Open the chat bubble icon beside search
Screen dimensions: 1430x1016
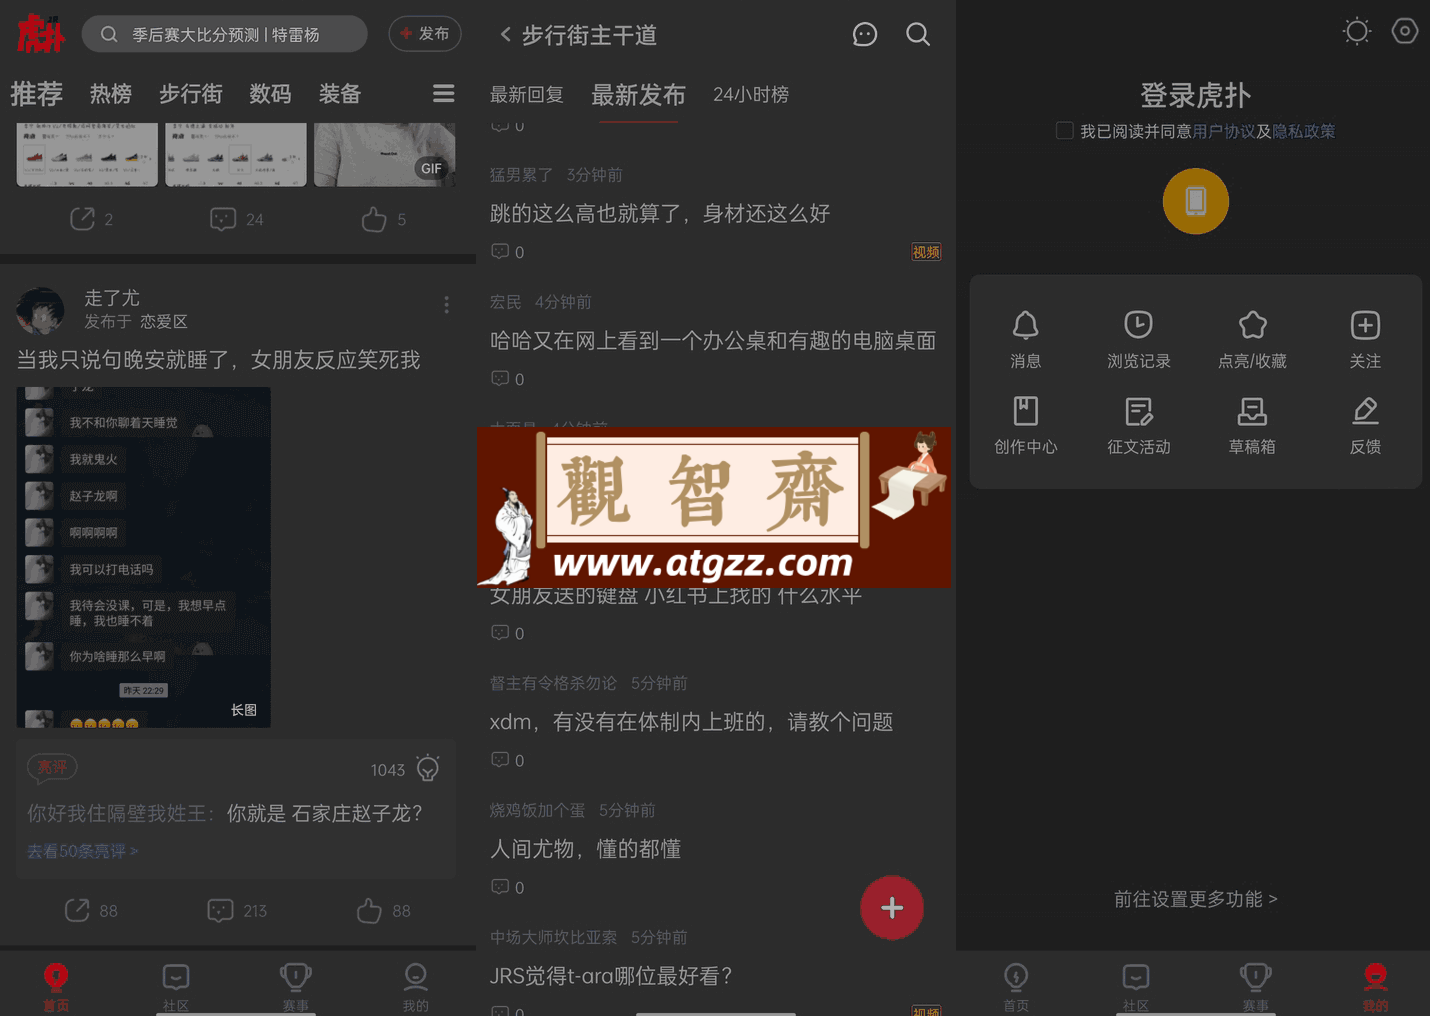[x=865, y=35]
